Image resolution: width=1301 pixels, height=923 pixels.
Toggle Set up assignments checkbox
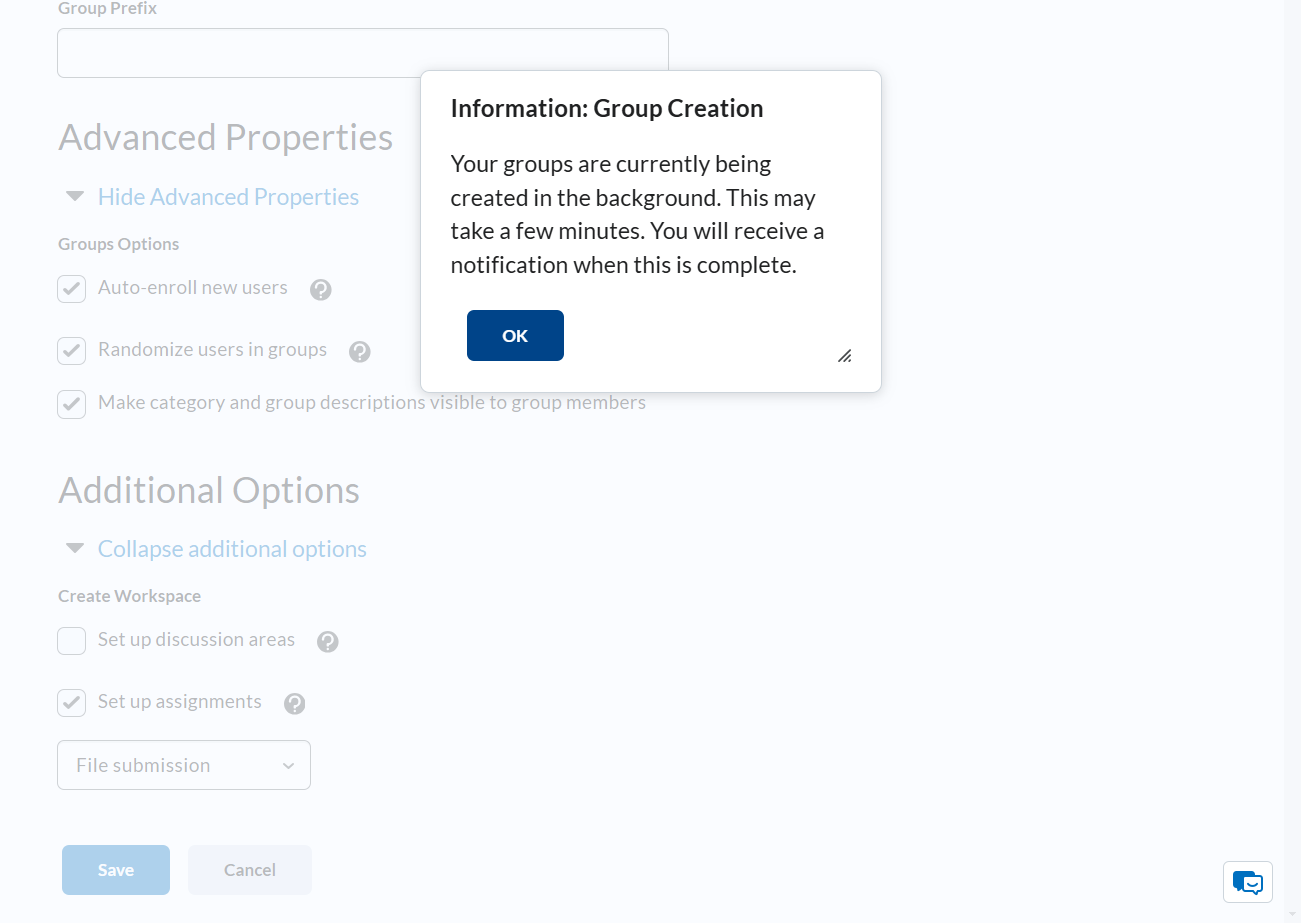point(71,703)
